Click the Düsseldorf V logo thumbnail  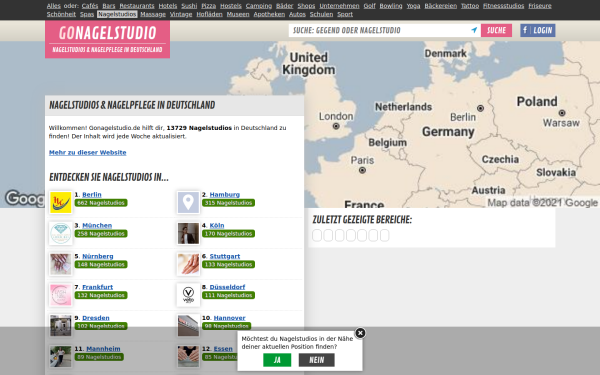pos(188,295)
